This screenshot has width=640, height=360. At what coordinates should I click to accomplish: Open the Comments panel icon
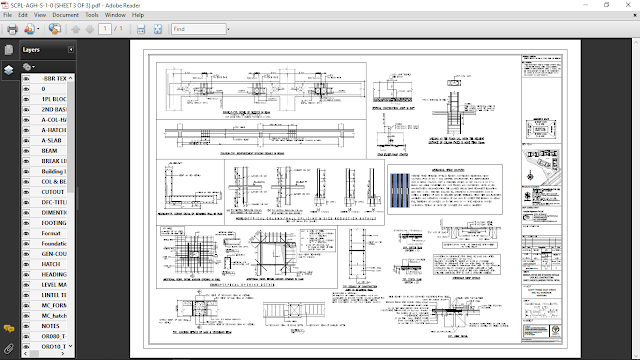[9, 329]
